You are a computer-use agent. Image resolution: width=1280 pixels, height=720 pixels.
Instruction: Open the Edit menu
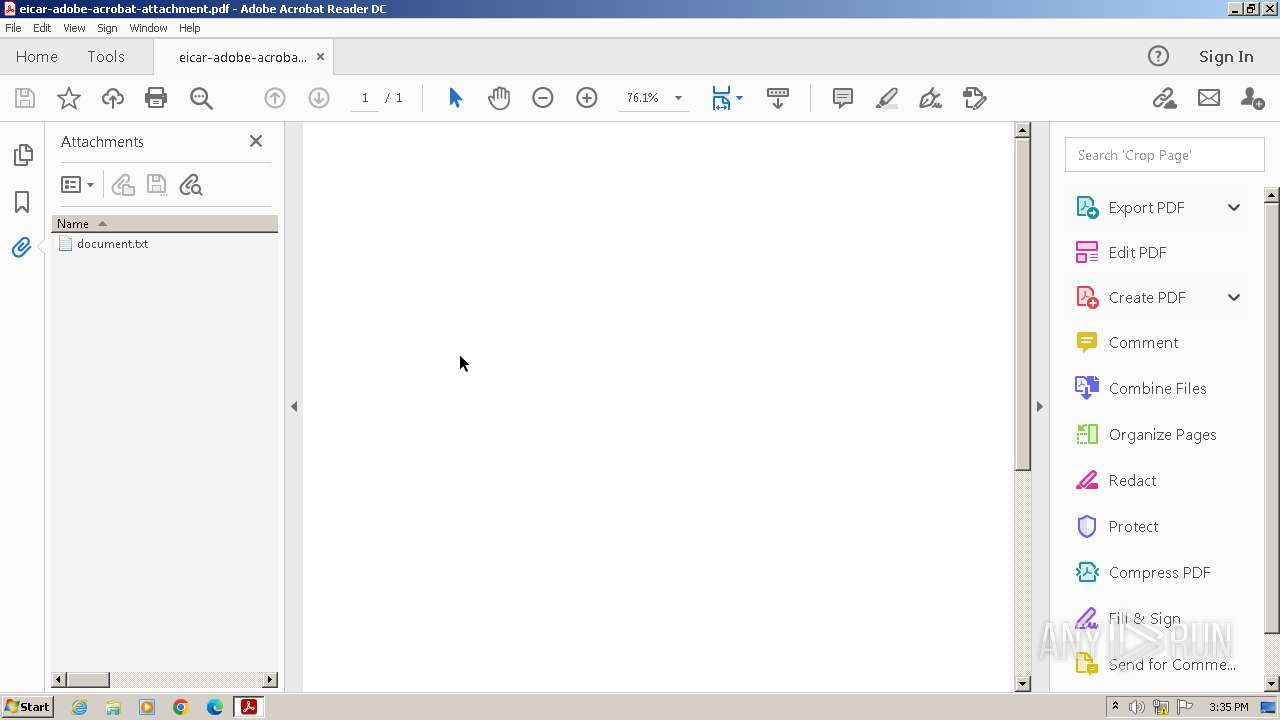(x=42, y=28)
